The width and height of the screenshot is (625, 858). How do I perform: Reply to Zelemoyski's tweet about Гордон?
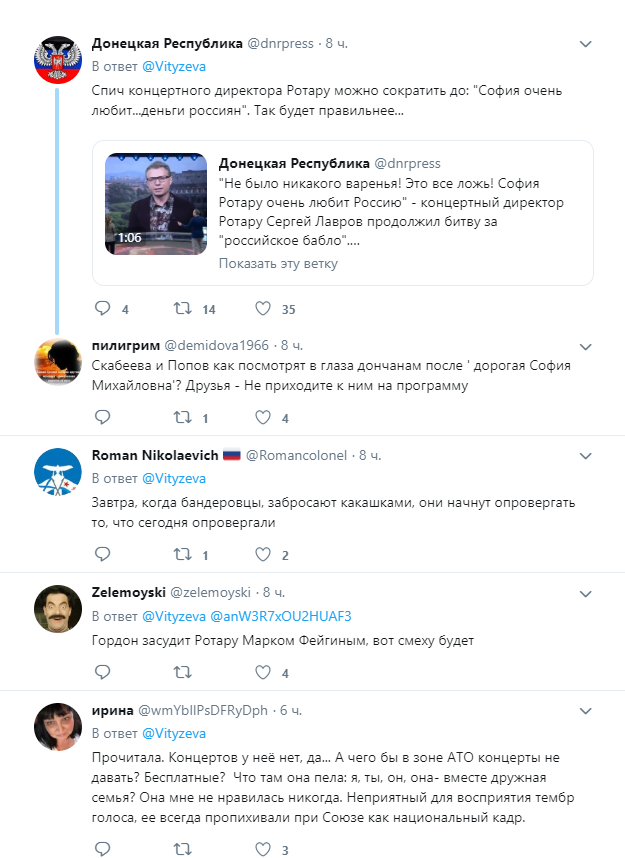pos(103,672)
